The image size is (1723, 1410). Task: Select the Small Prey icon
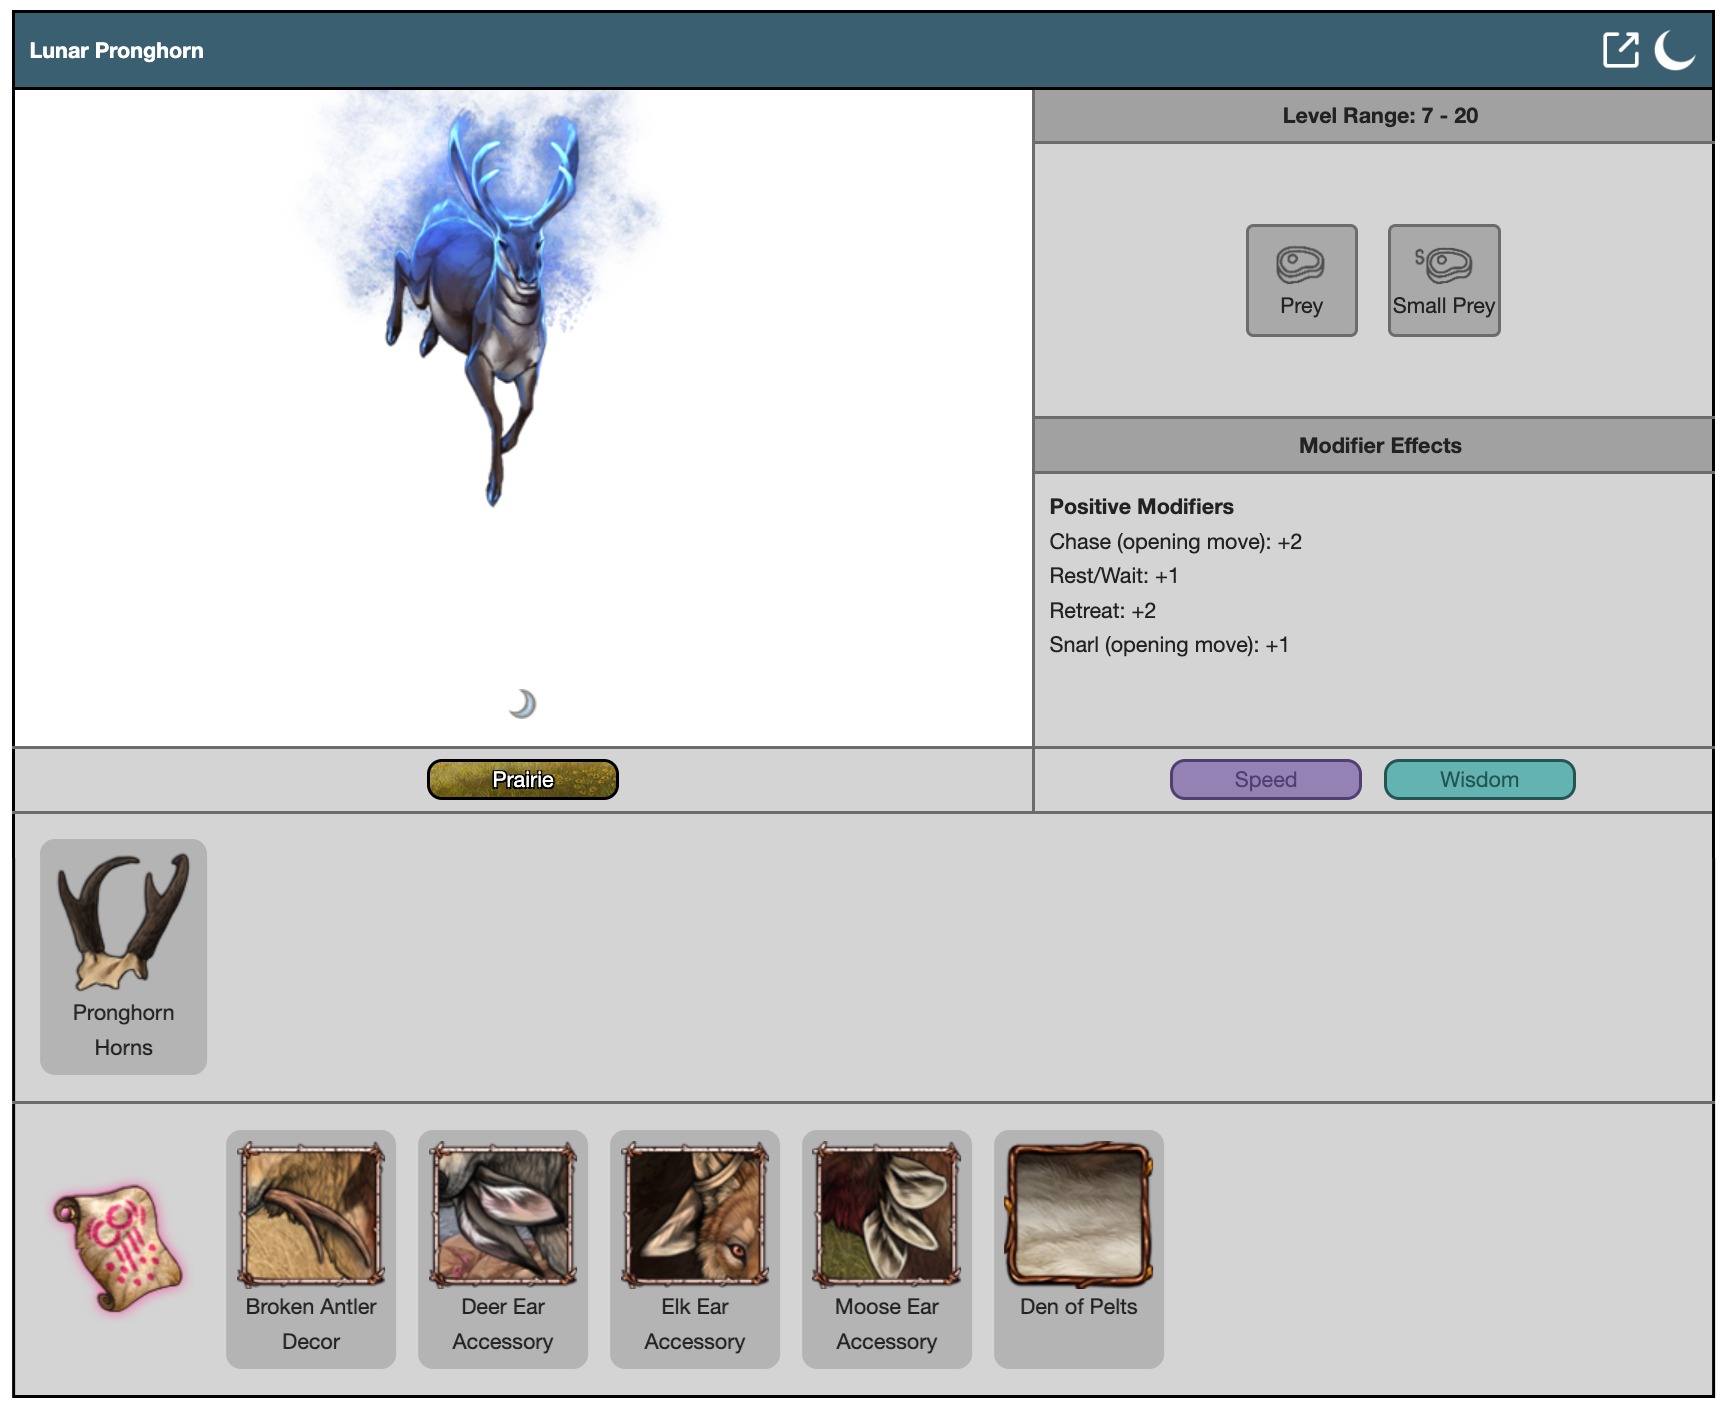pyautogui.click(x=1443, y=280)
